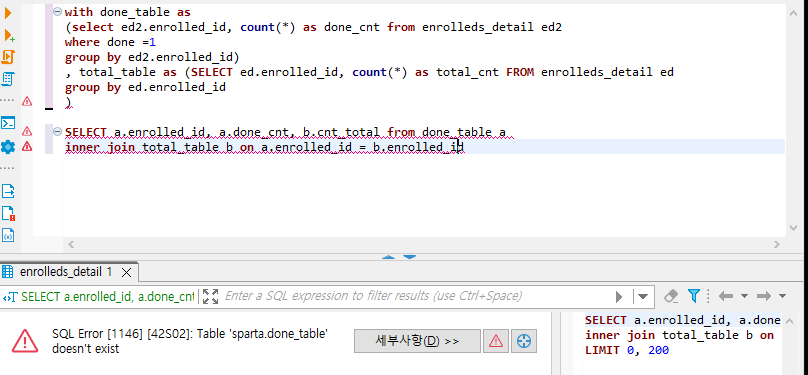Open the variables (x) icon in sidebar
The width and height of the screenshot is (808, 375).
[8, 235]
